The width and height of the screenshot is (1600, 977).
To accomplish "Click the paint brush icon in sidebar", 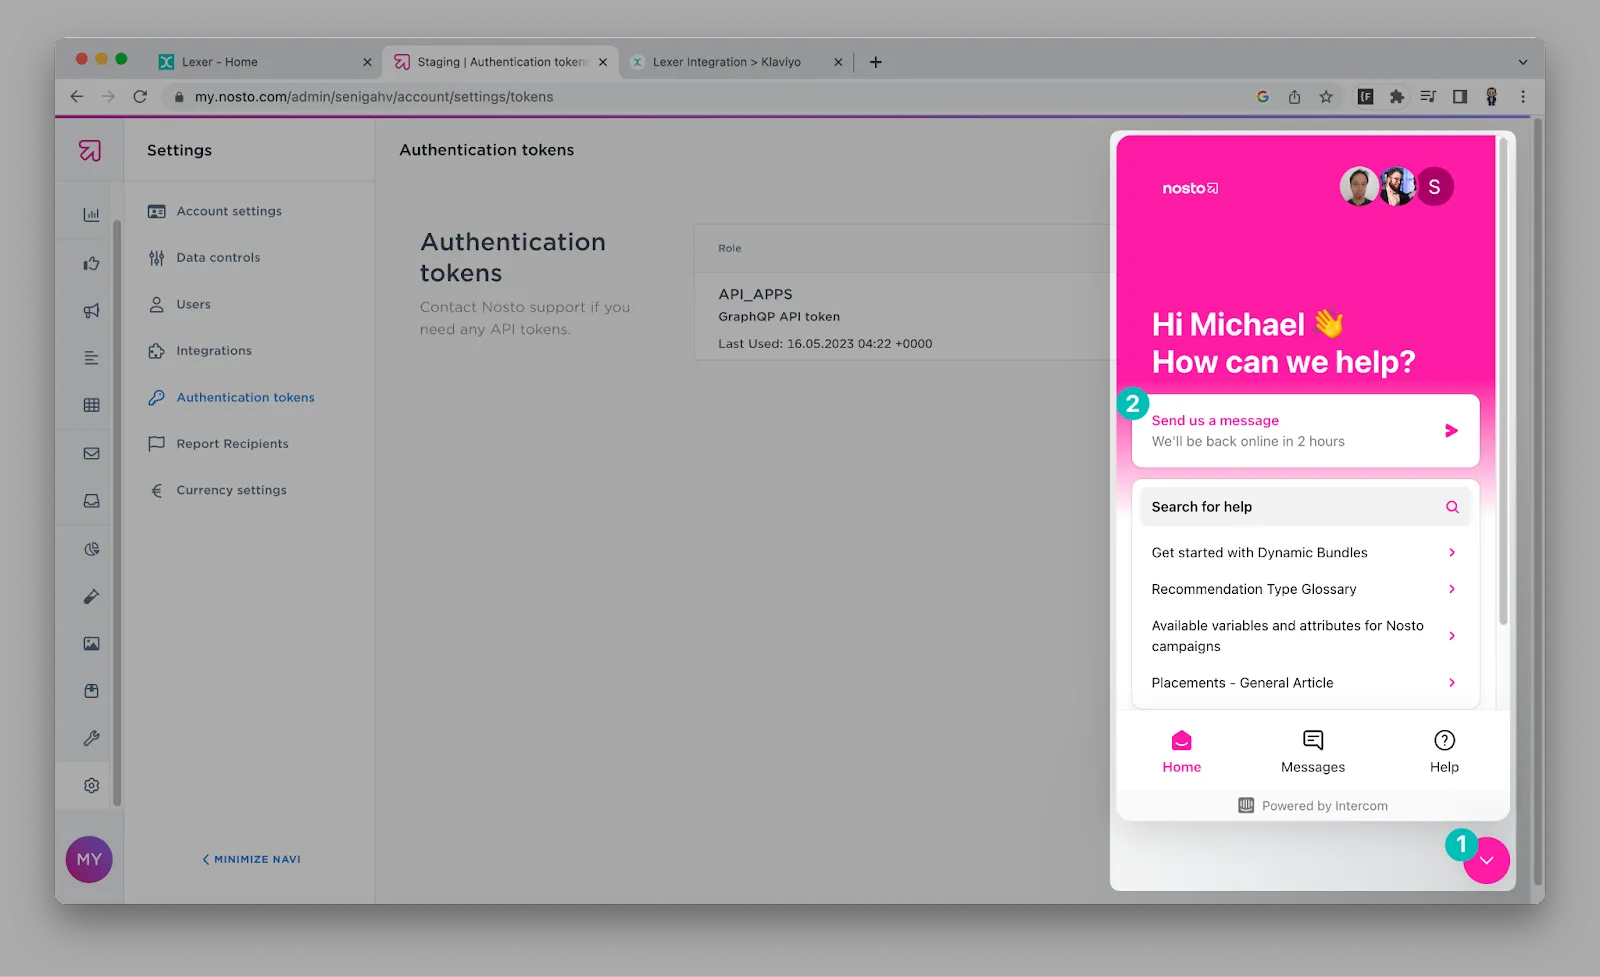I will coord(91,596).
